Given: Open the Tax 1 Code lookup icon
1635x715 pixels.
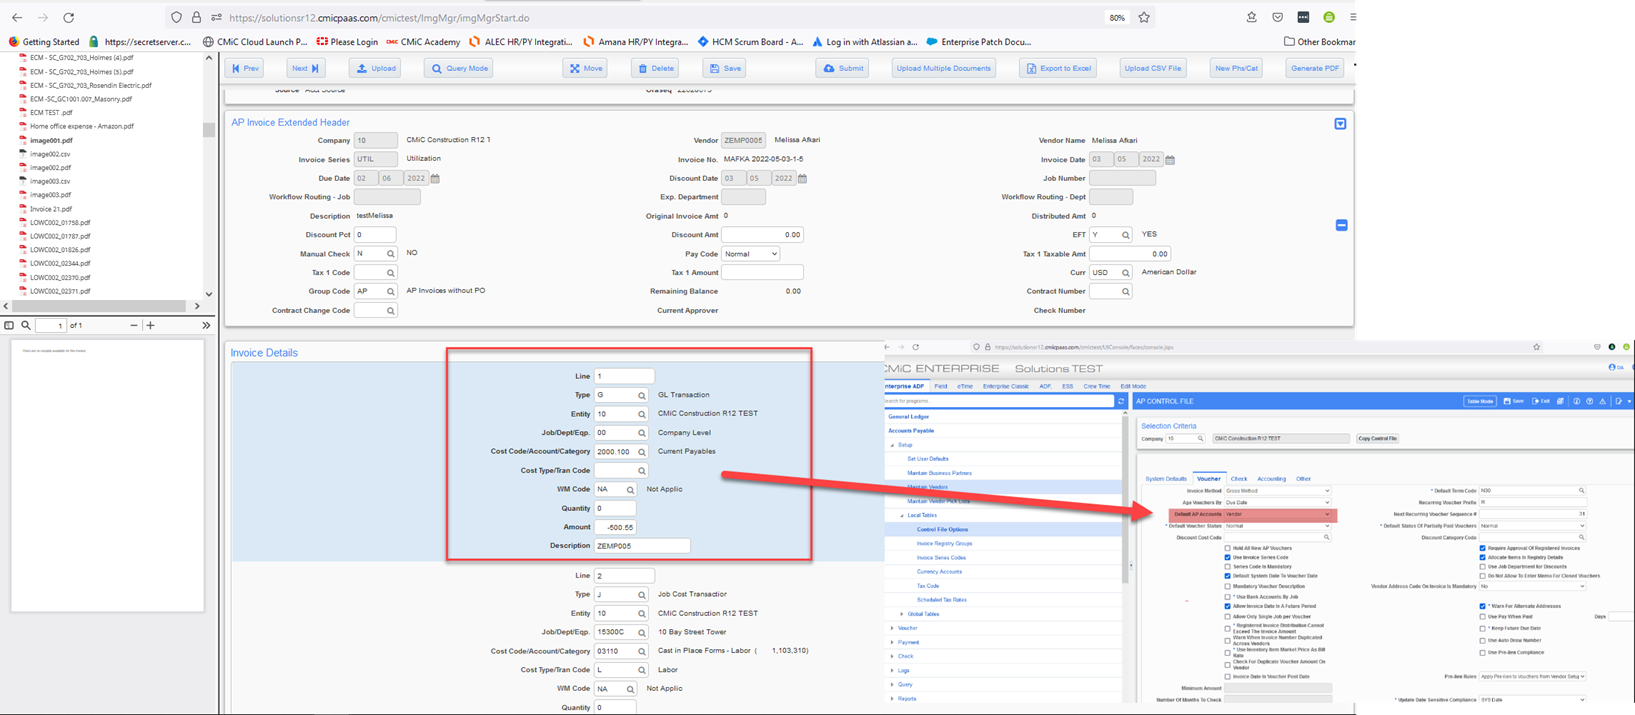Looking at the screenshot, I should (391, 273).
